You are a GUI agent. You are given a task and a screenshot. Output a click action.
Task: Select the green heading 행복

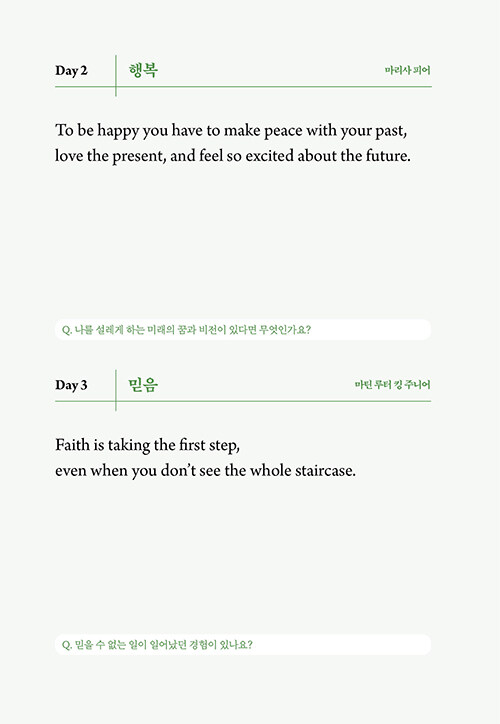point(143,70)
